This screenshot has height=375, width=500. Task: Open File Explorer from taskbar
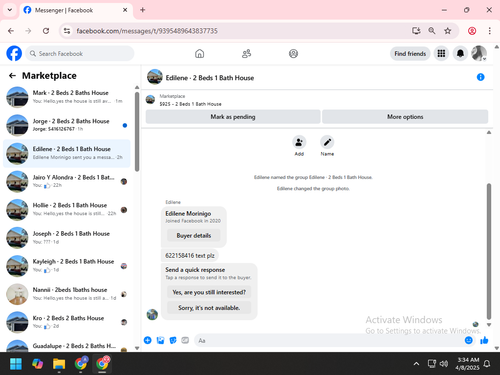(x=59, y=364)
